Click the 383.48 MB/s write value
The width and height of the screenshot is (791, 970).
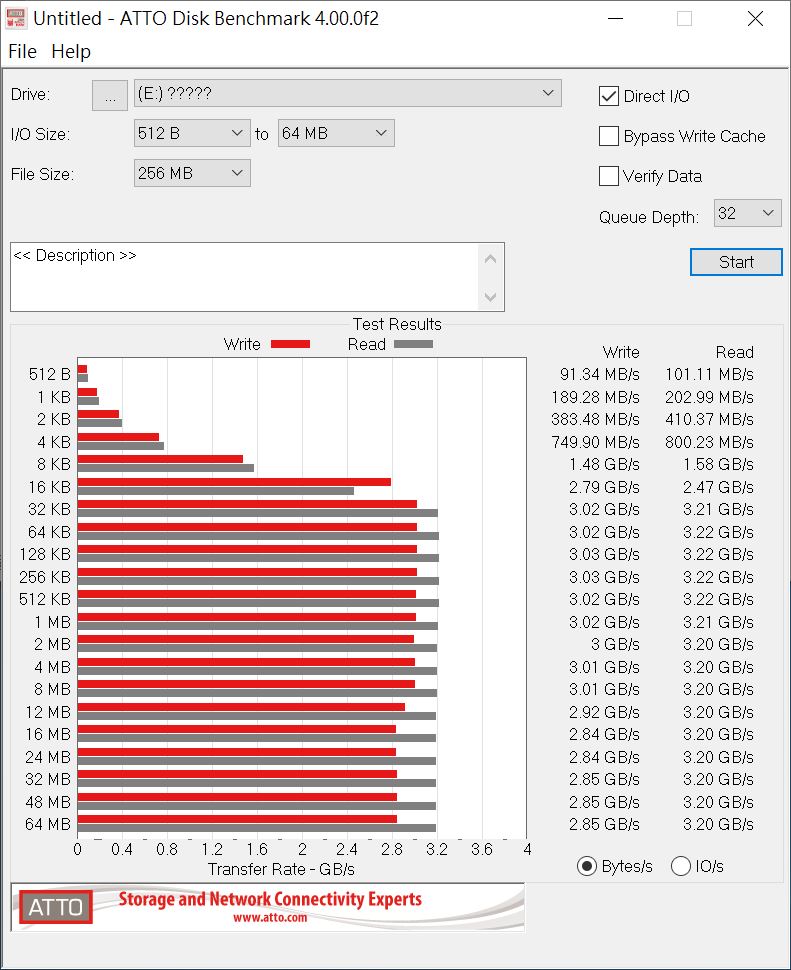click(595, 419)
